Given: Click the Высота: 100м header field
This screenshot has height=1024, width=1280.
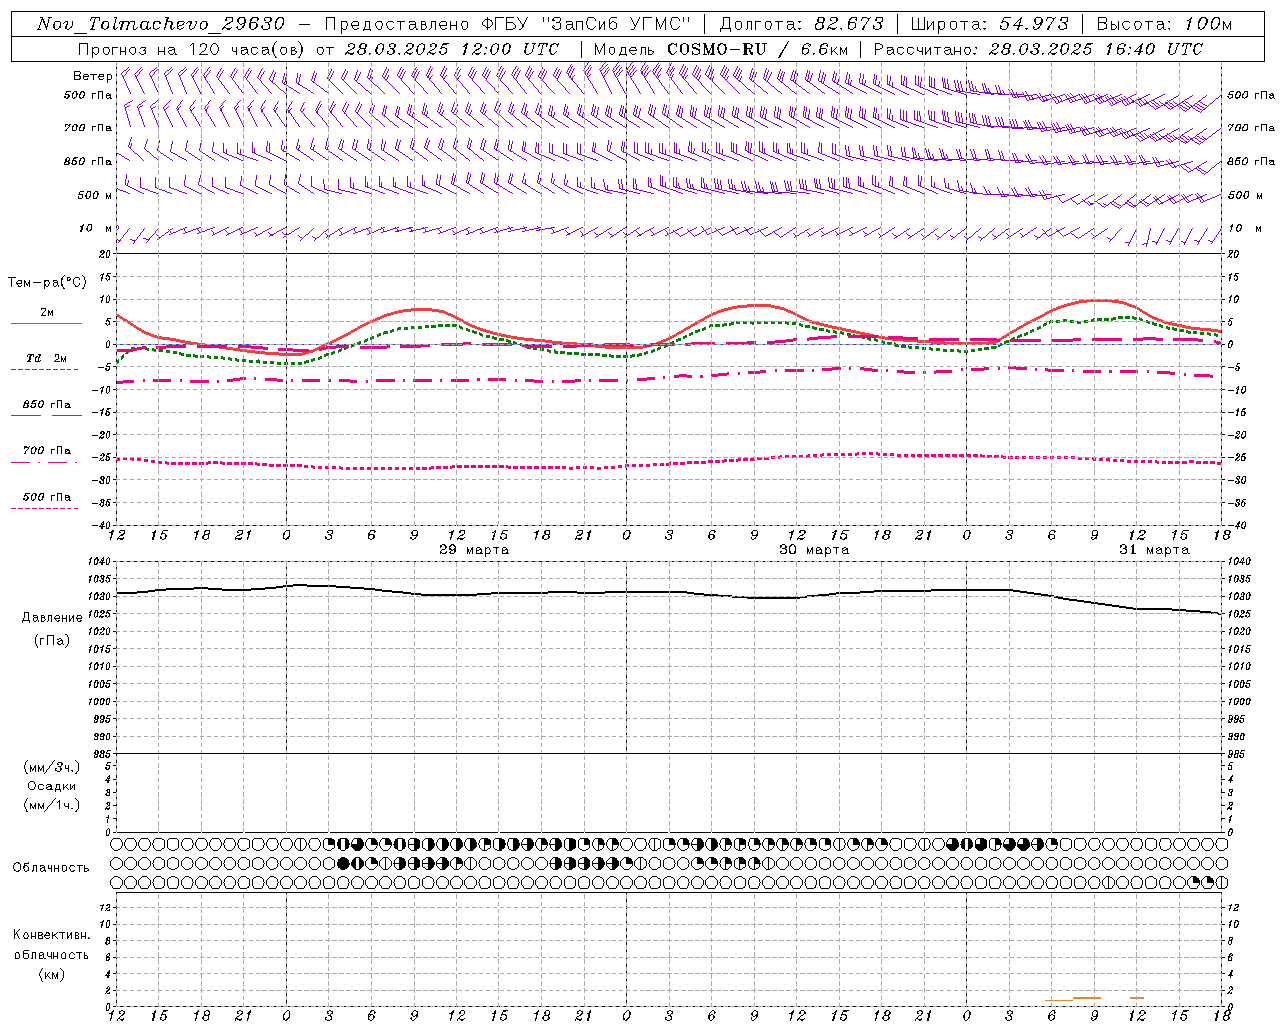Looking at the screenshot, I should (1164, 24).
